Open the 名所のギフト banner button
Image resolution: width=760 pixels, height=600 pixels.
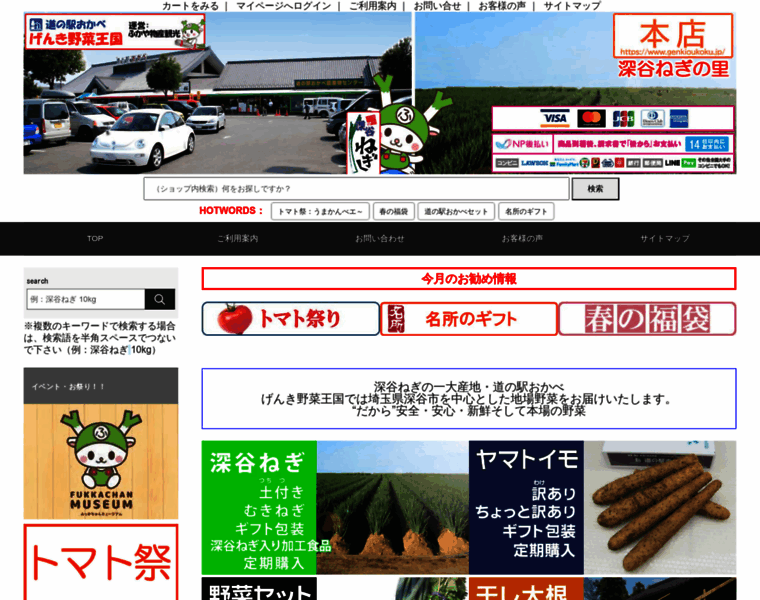469,318
